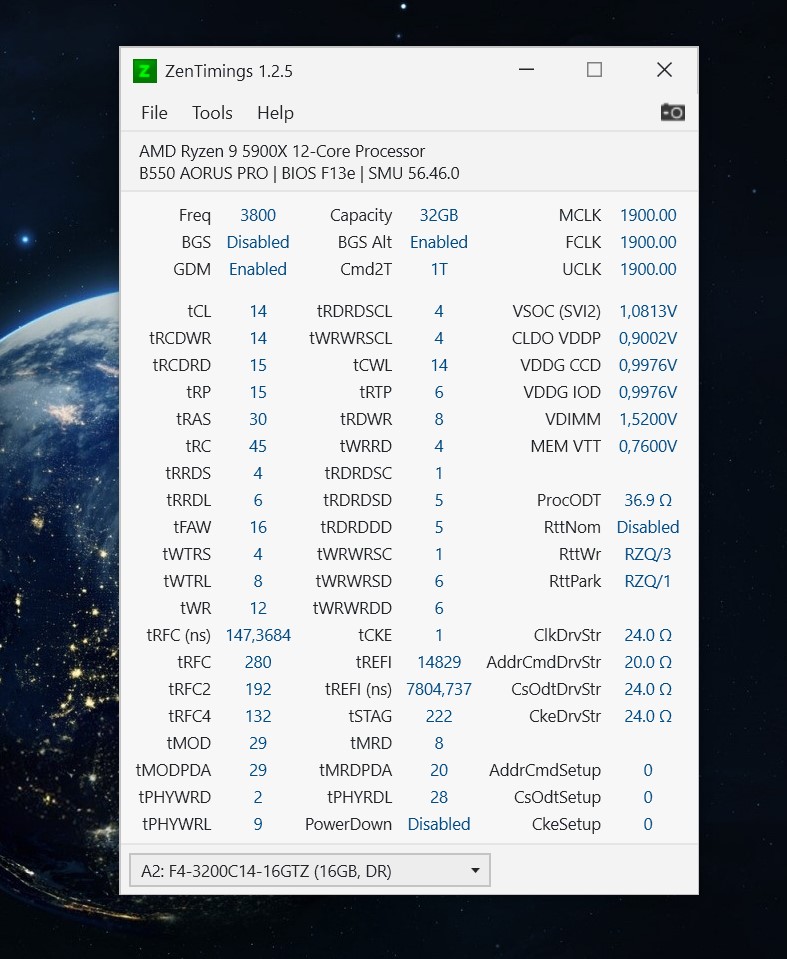Open the Help menu
This screenshot has width=787, height=959.
point(275,113)
